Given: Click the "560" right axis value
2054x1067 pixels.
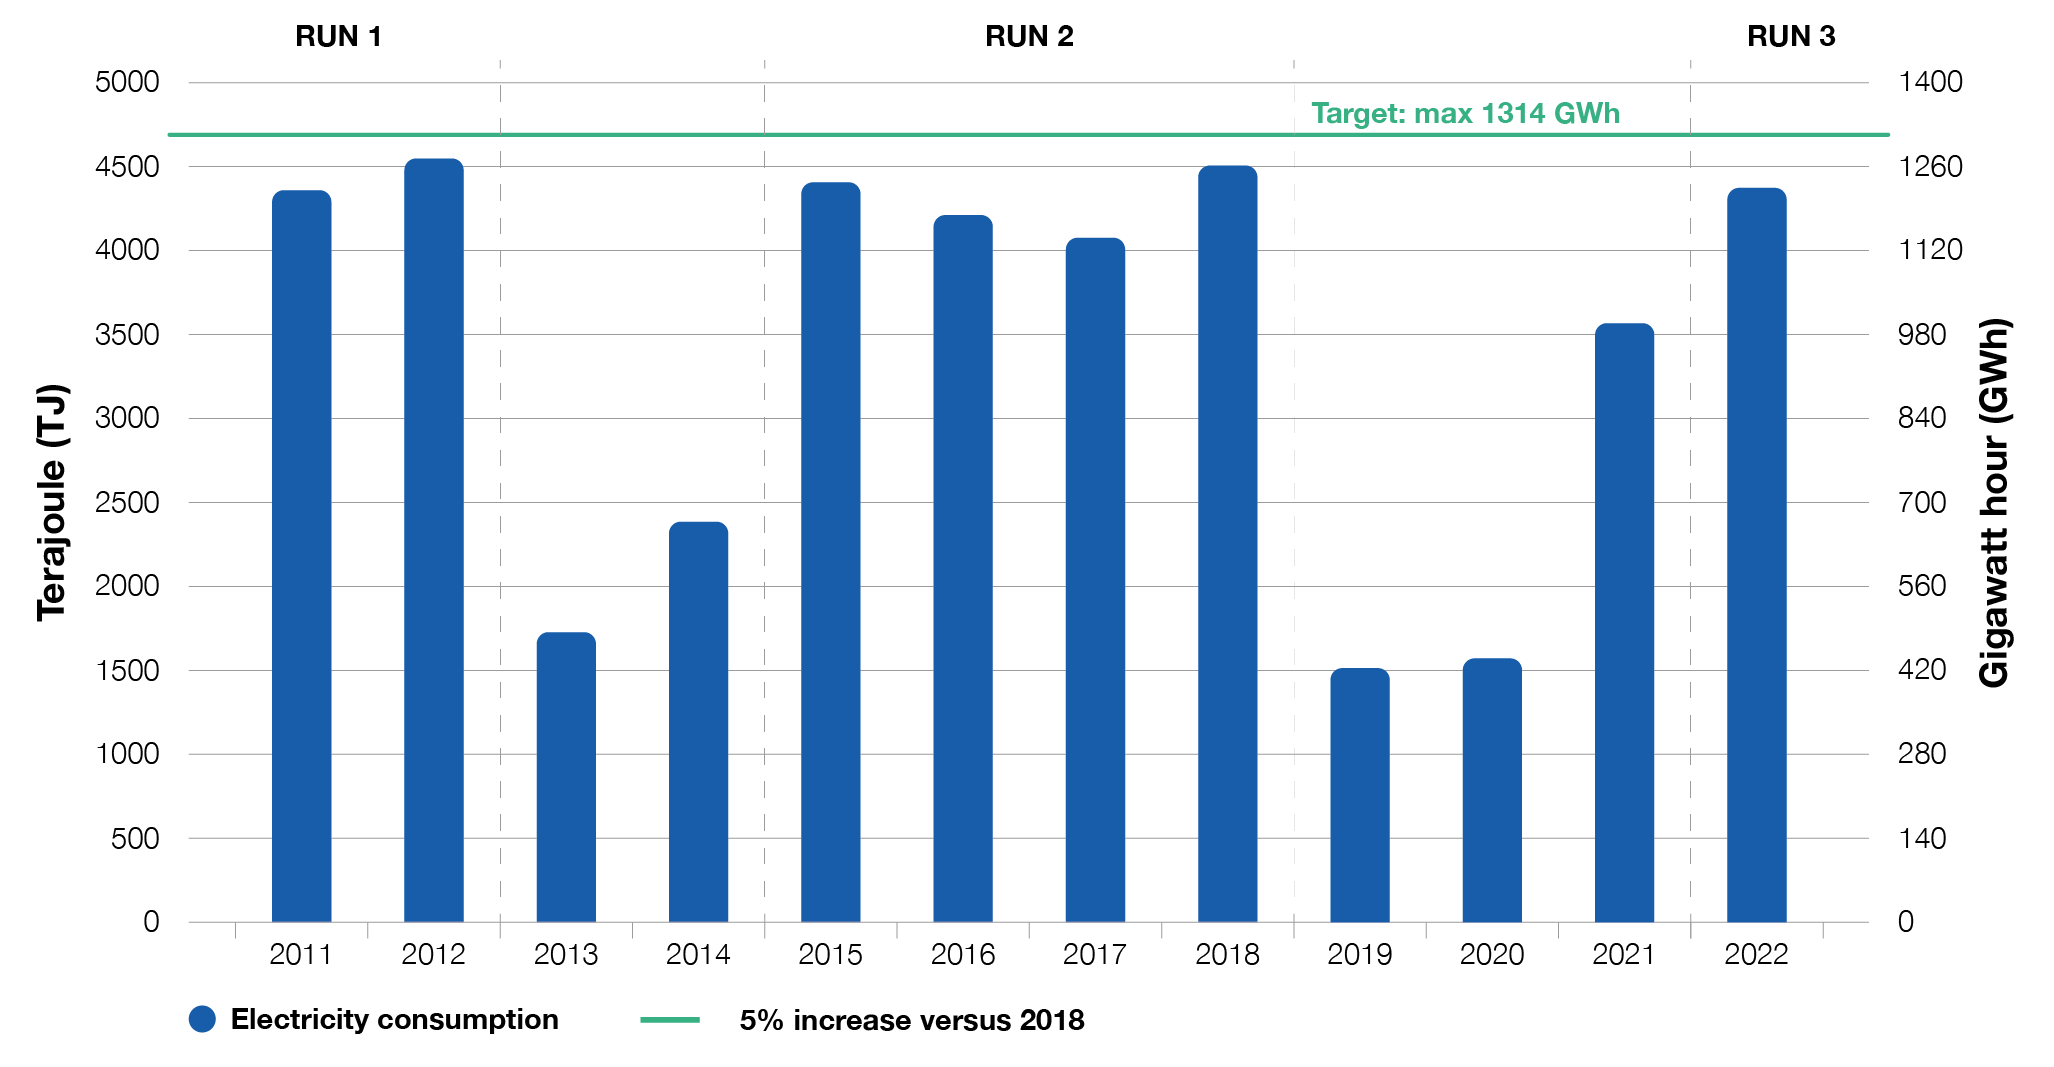Looking at the screenshot, I should pyautogui.click(x=1922, y=586).
